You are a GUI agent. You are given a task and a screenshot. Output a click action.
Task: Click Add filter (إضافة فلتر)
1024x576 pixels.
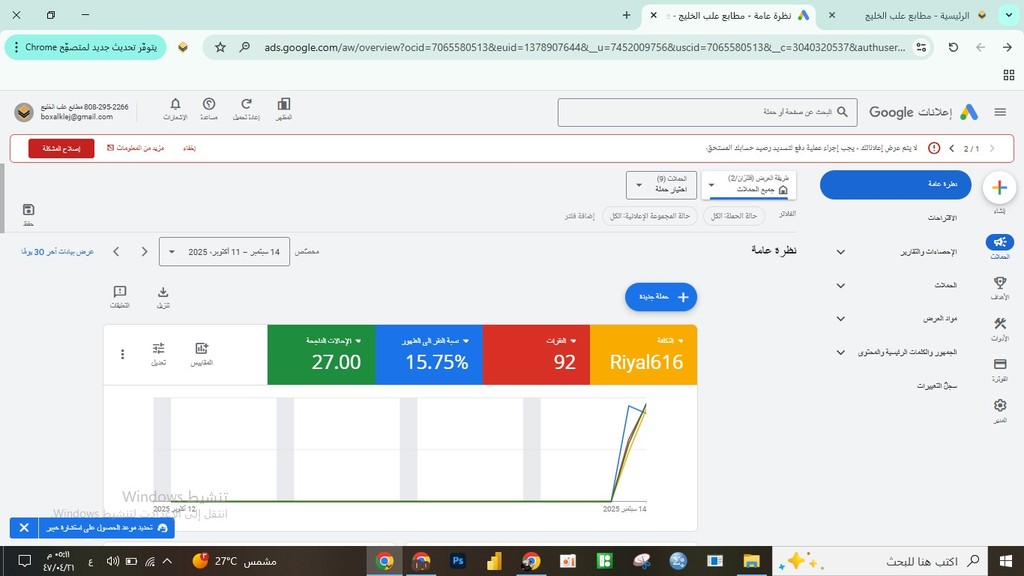pos(580,216)
